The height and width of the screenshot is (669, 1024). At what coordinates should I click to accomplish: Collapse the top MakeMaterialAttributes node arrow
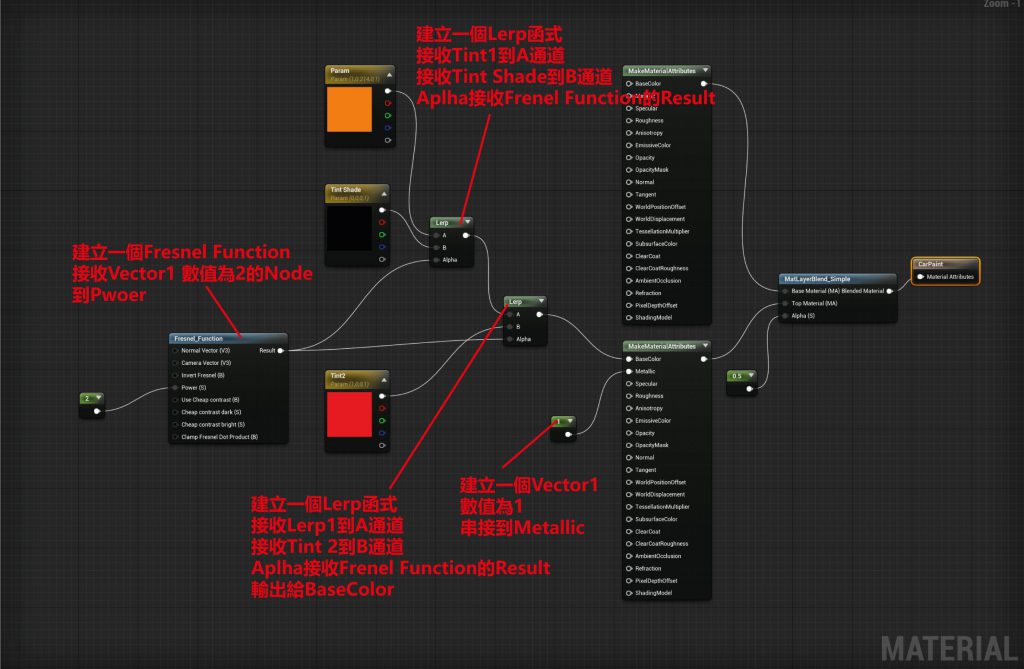(x=703, y=71)
